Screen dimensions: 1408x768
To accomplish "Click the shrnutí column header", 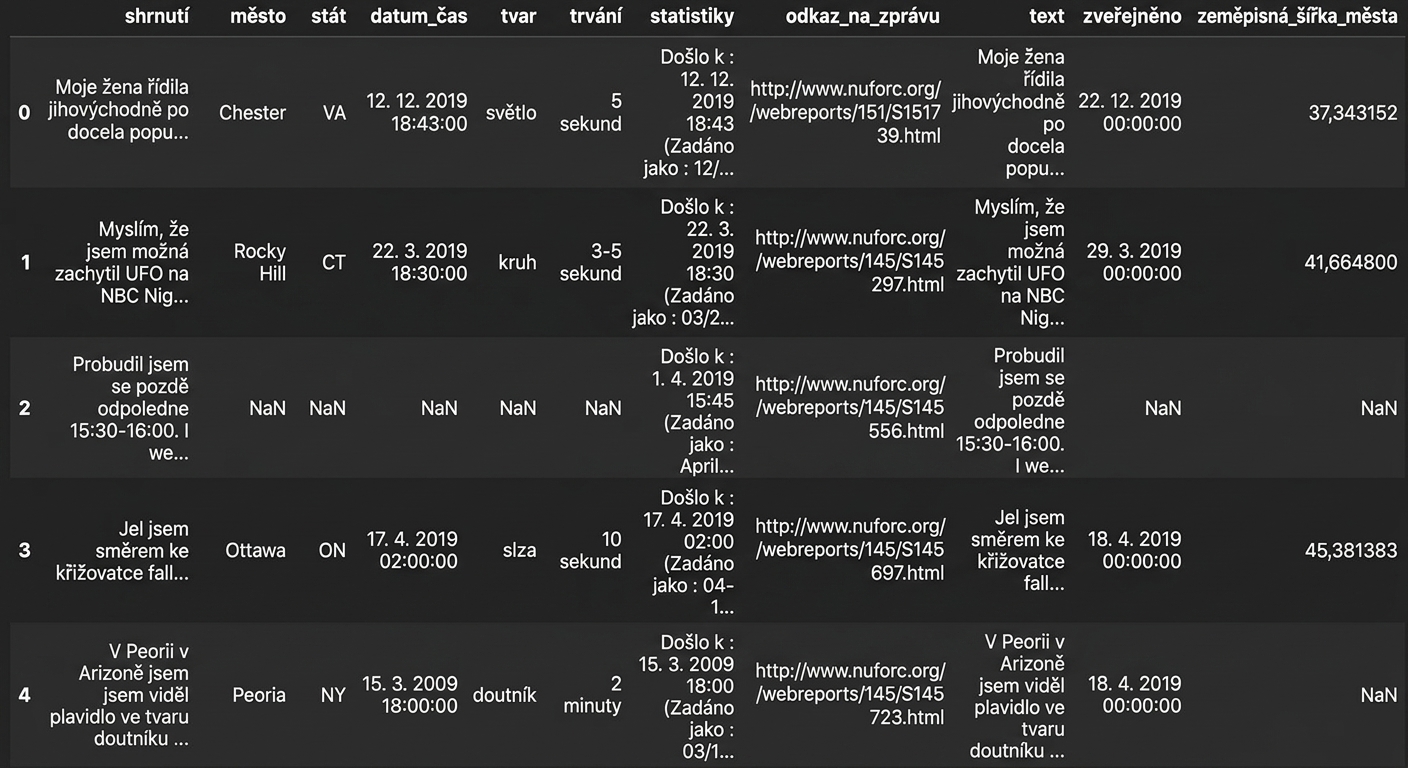I will 157,16.
